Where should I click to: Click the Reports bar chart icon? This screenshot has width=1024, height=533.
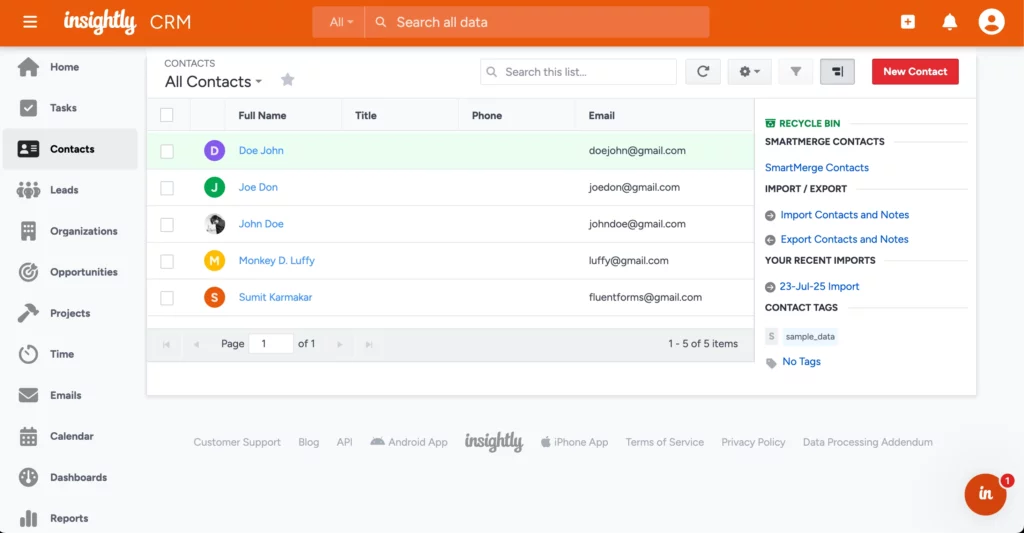(28, 519)
